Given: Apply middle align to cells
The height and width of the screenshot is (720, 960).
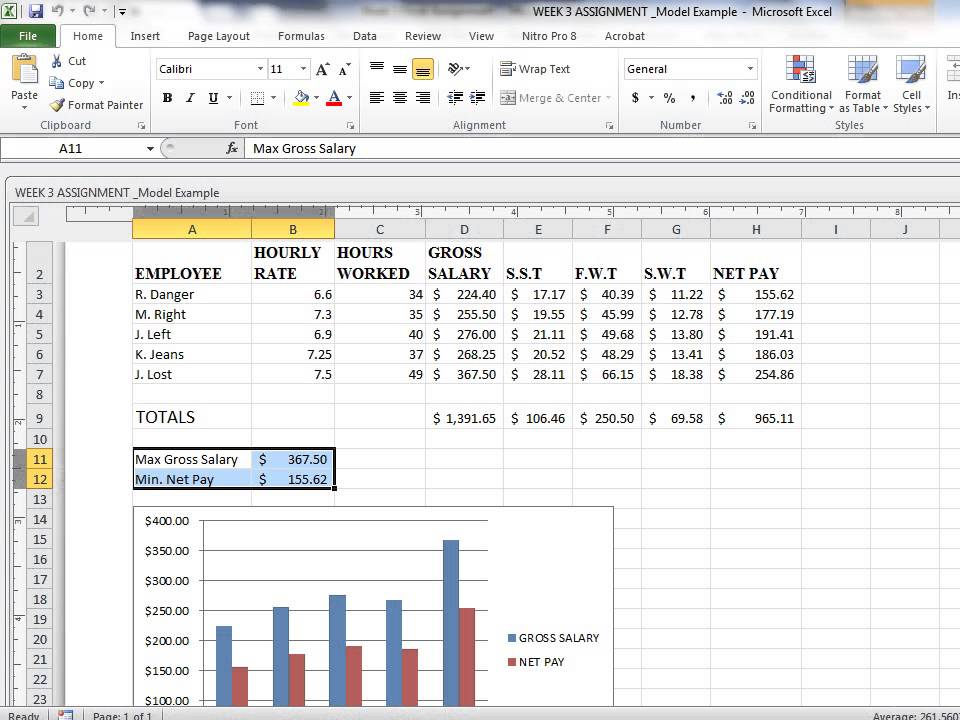Looking at the screenshot, I should (400, 69).
